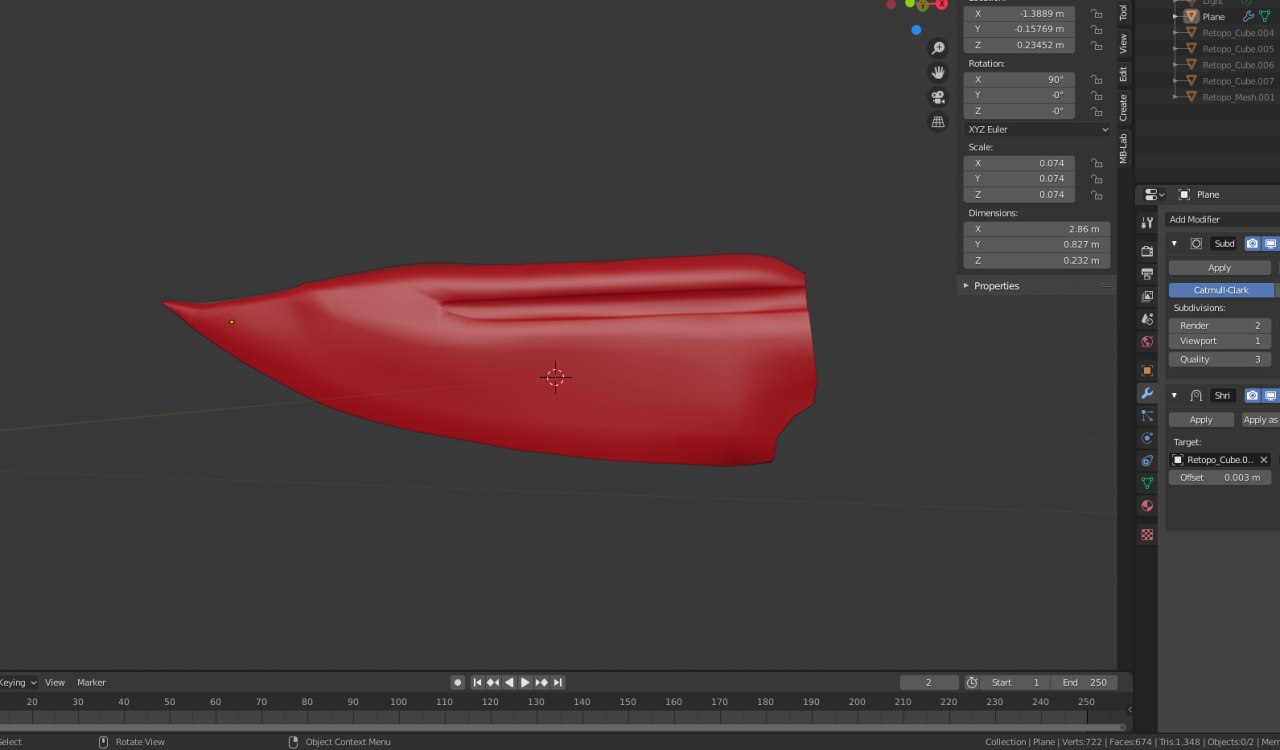Collapse the Shrinkwrap modifier panel

[1174, 396]
